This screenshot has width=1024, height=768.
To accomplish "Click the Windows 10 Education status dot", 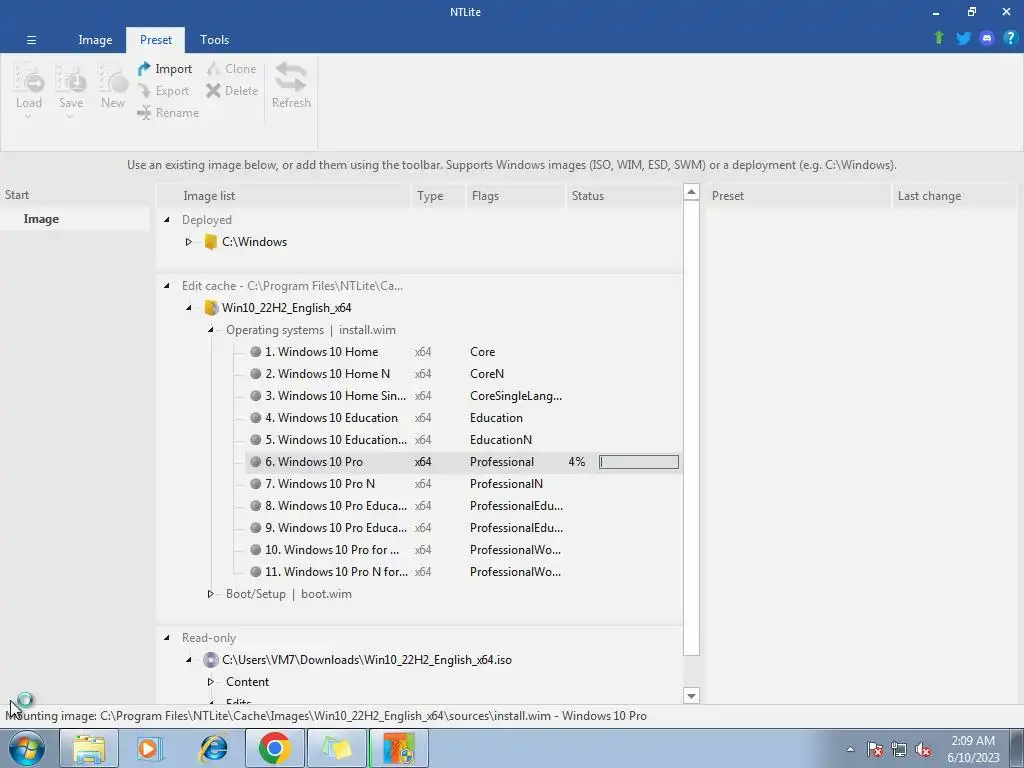I will (x=255, y=418).
